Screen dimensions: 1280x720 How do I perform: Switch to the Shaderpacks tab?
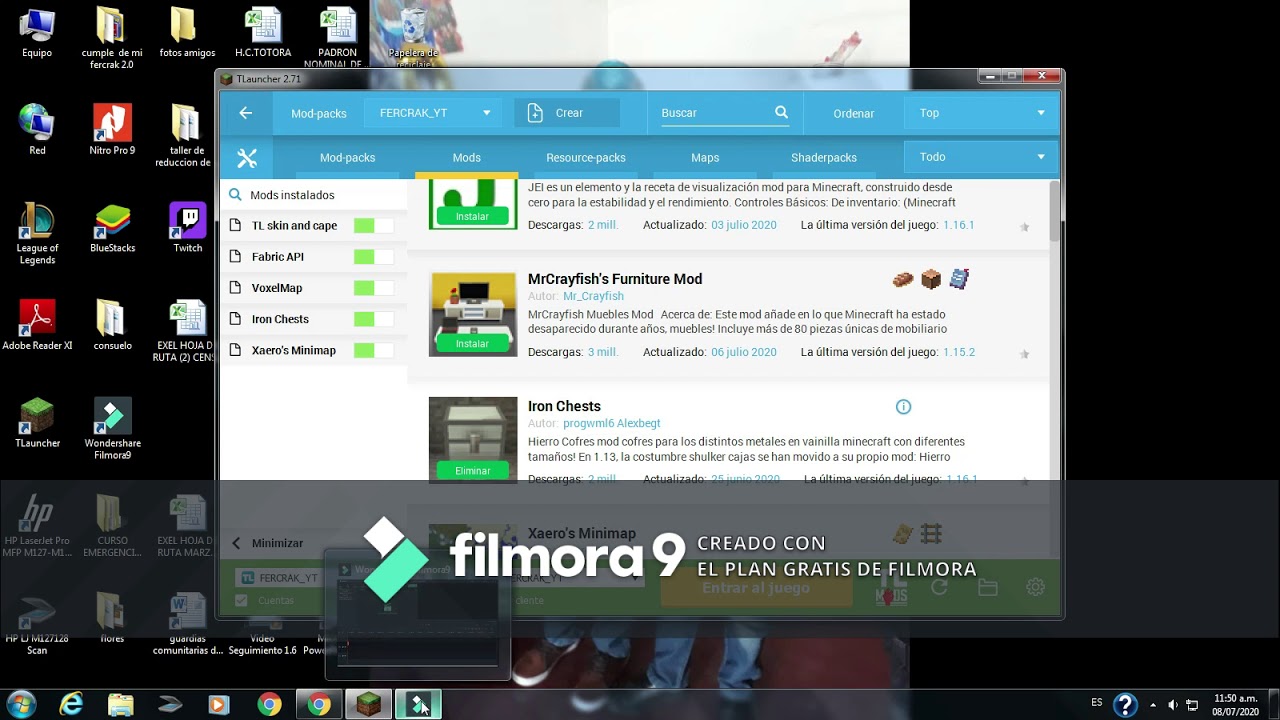pyautogui.click(x=824, y=158)
